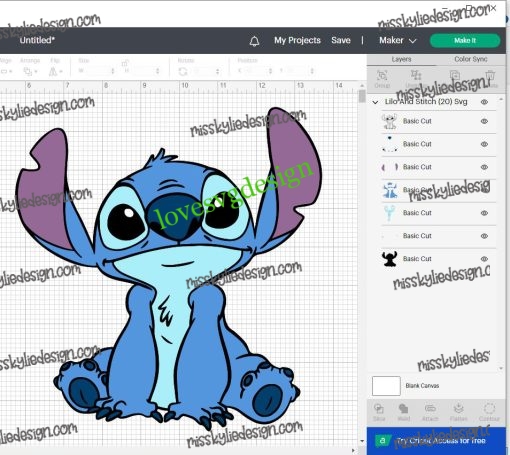Click the Lilo And Stitch (20) Svg layer name
510x455 pixels.
426,102
